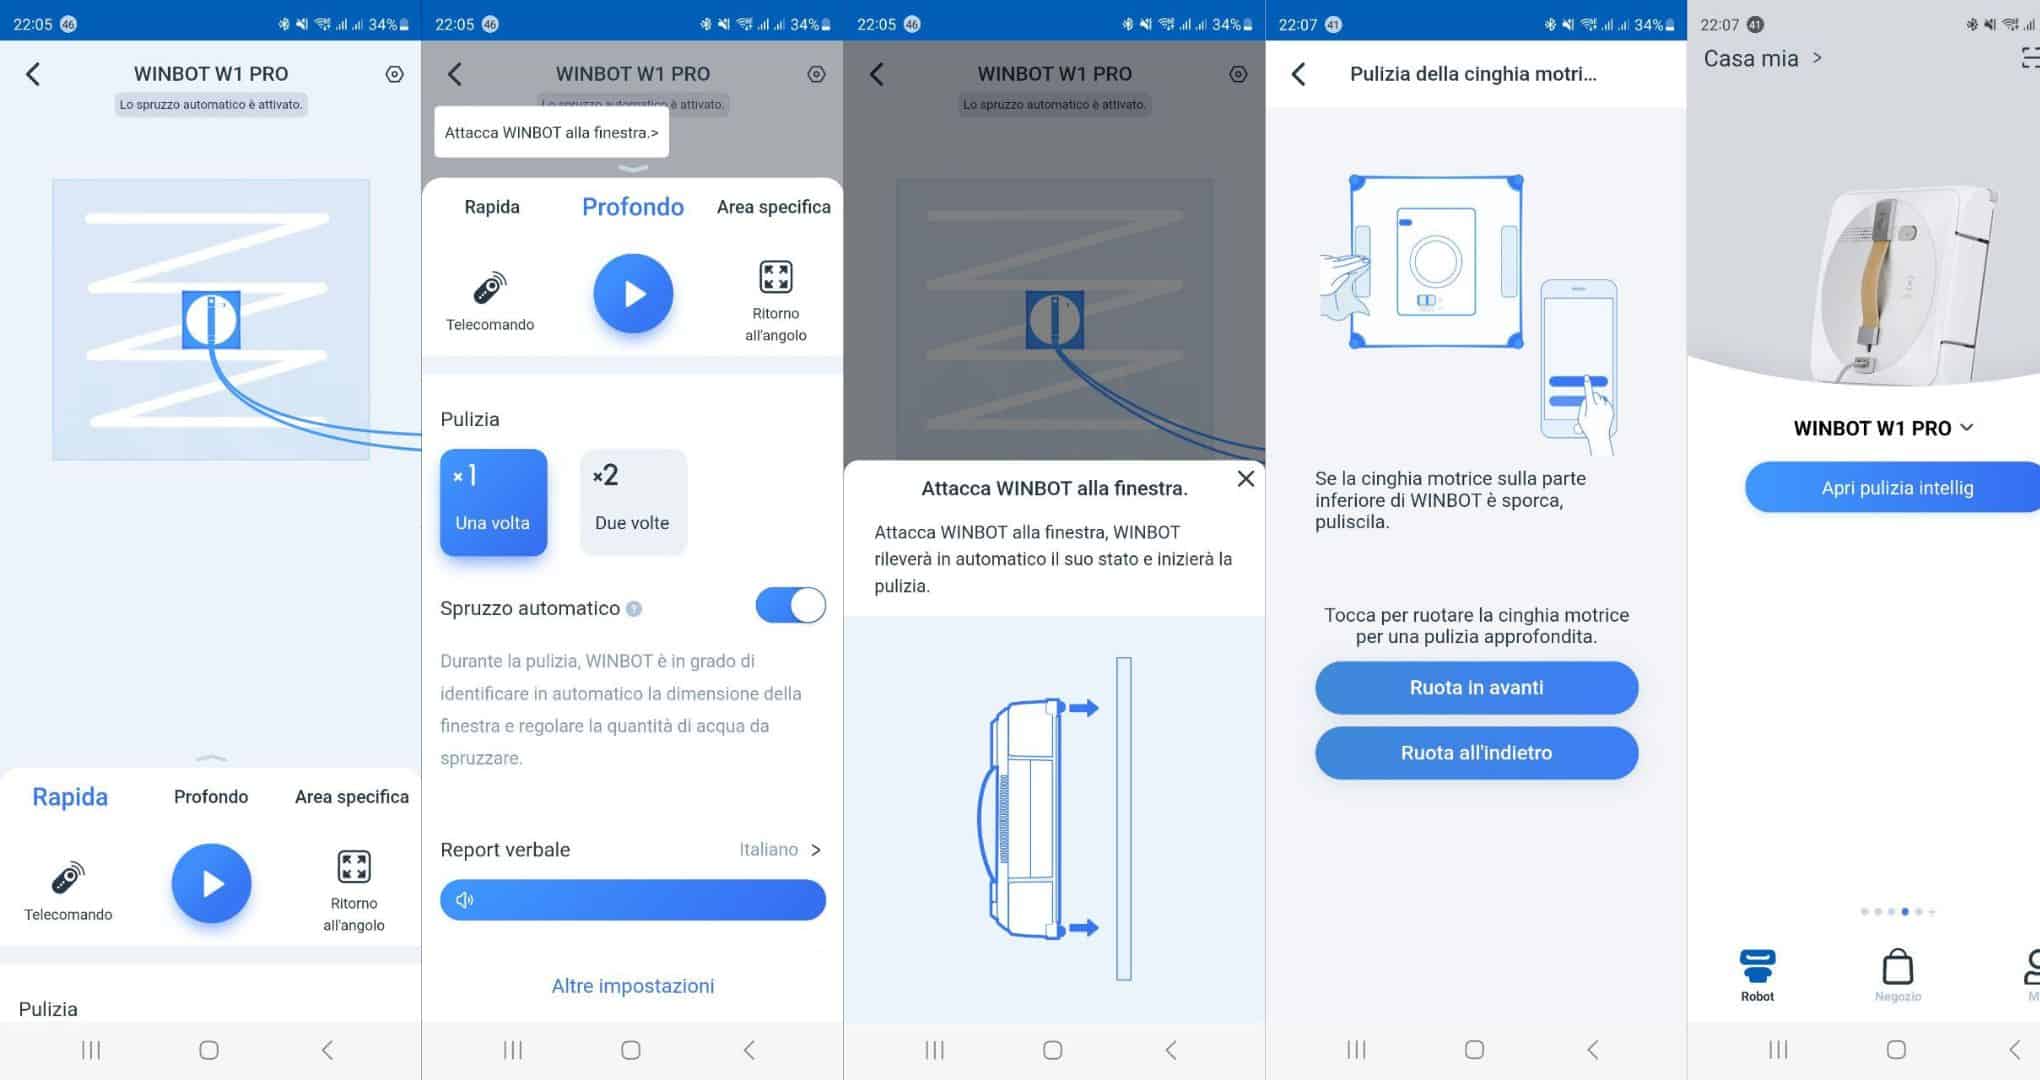Open settings gear on the Rapida mode screen
This screenshot has height=1080, width=2040.
click(x=395, y=74)
